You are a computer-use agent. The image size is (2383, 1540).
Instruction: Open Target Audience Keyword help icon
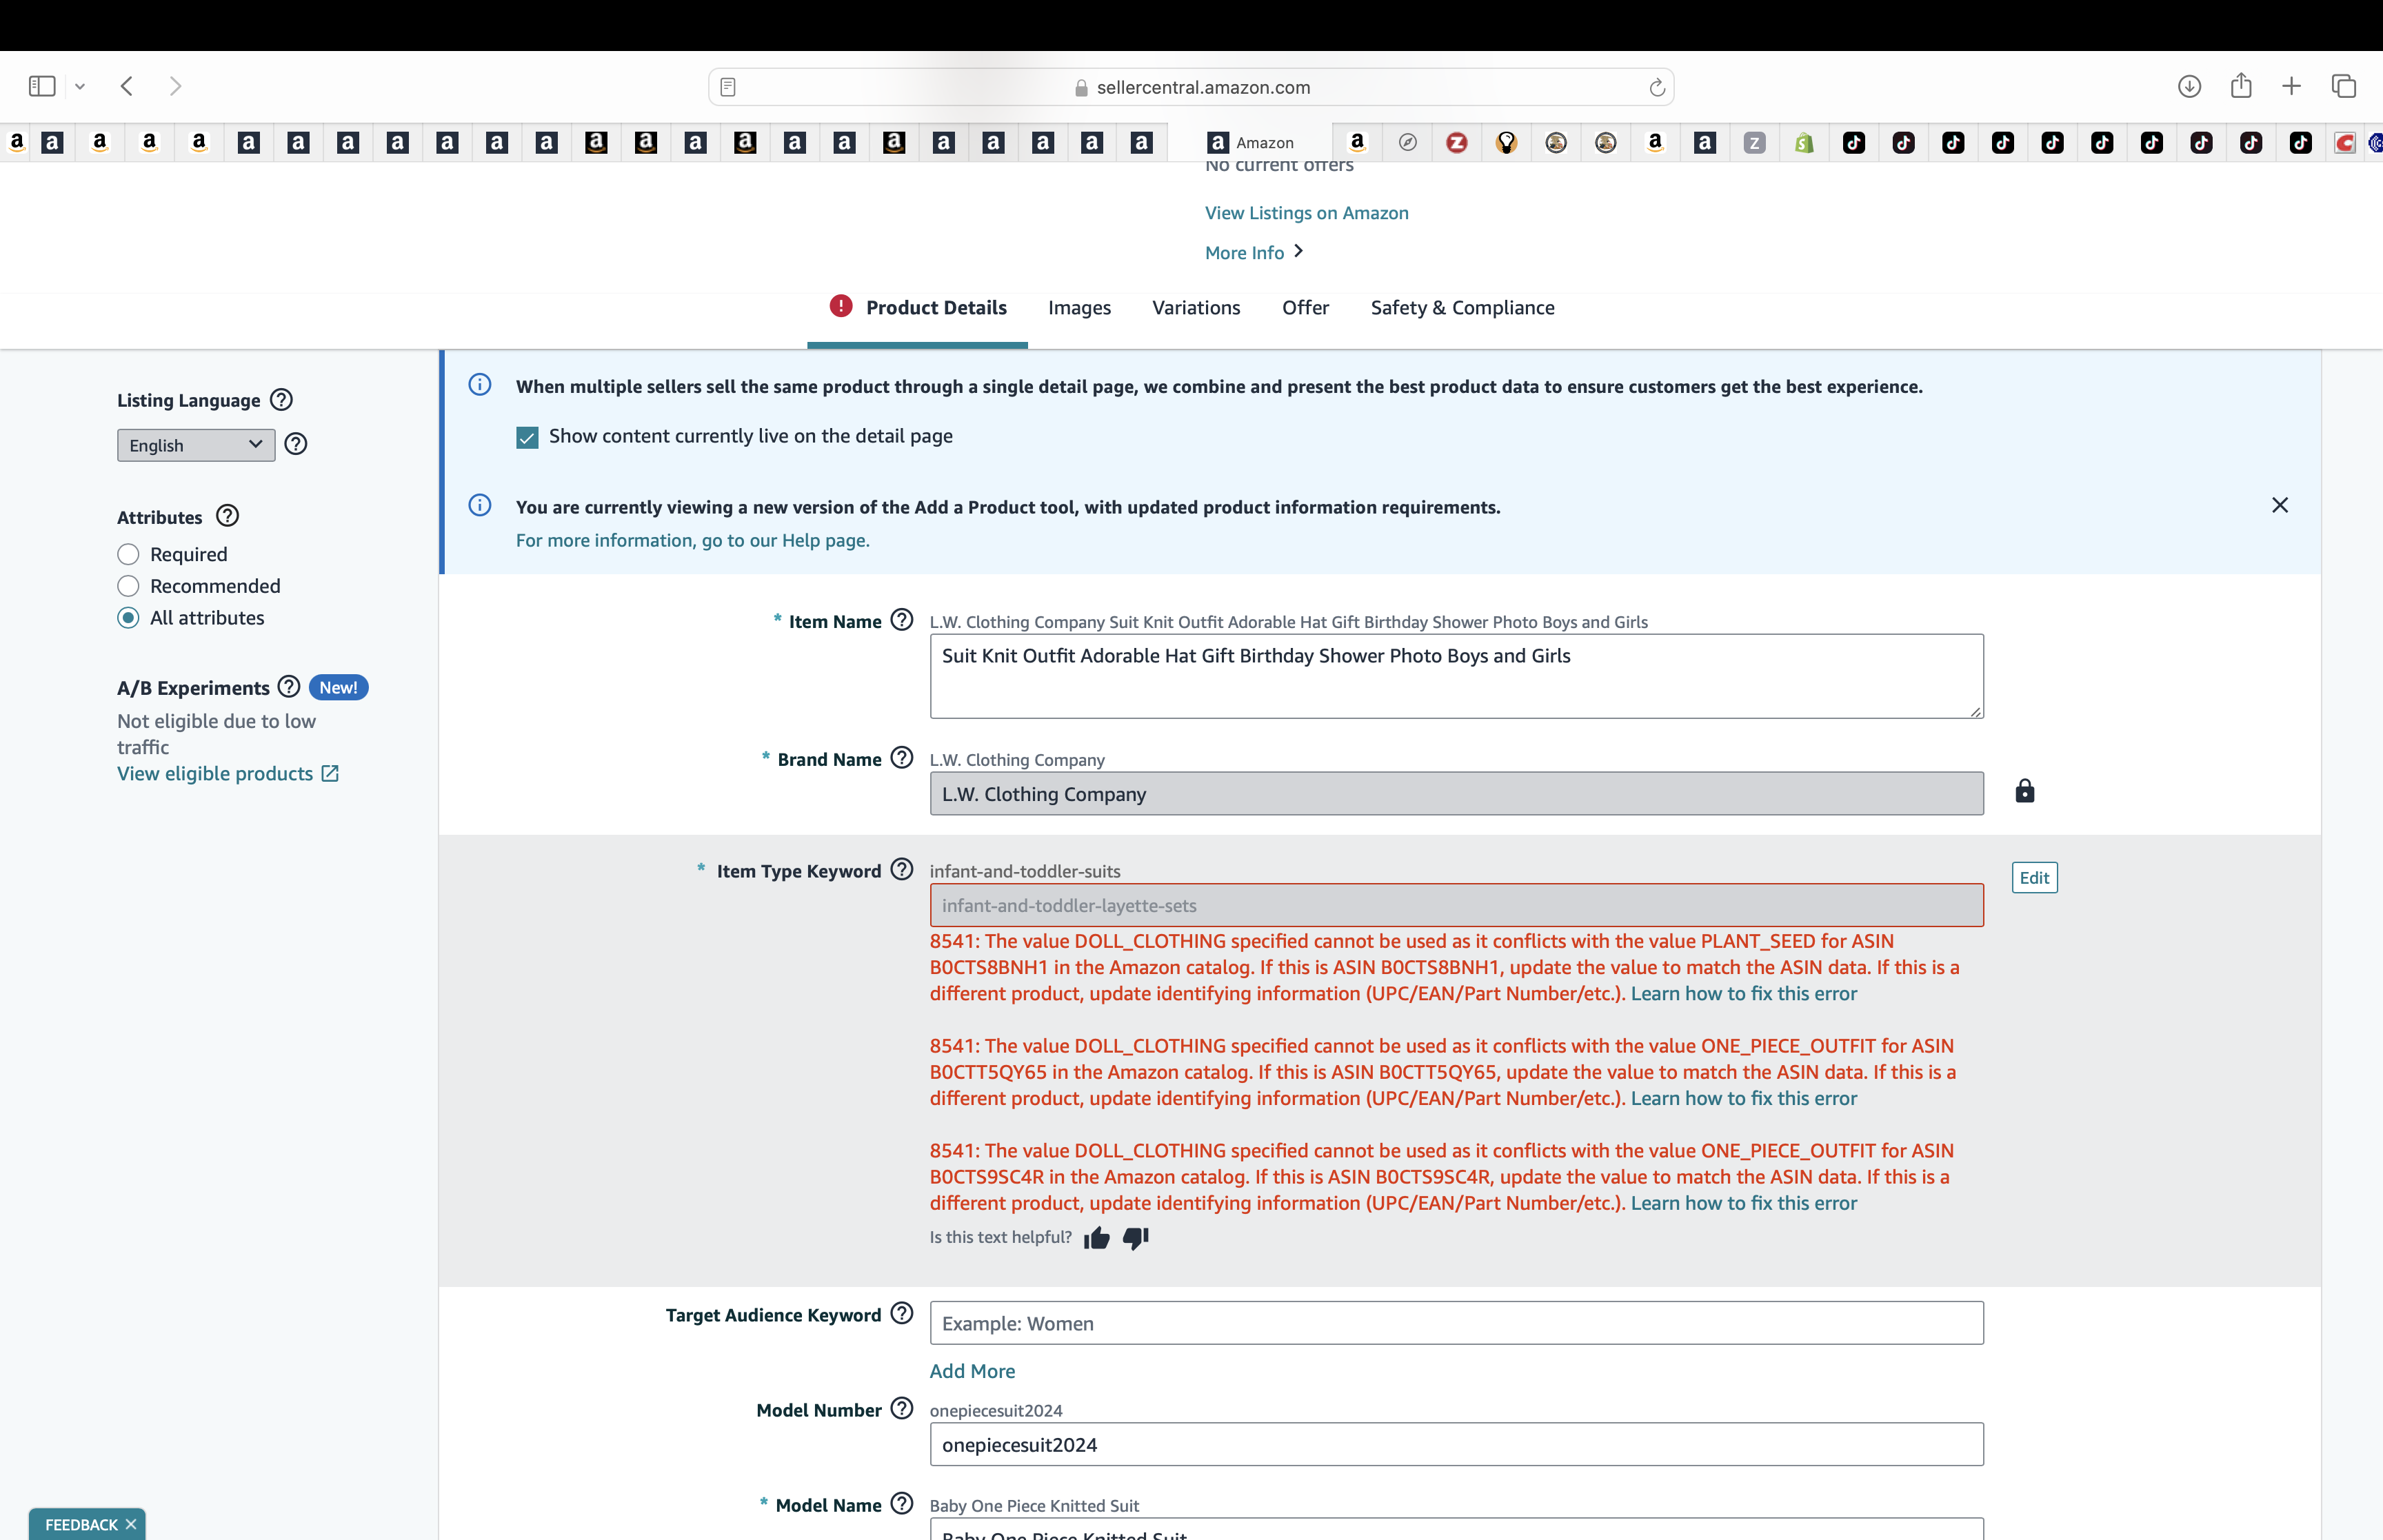point(902,1313)
